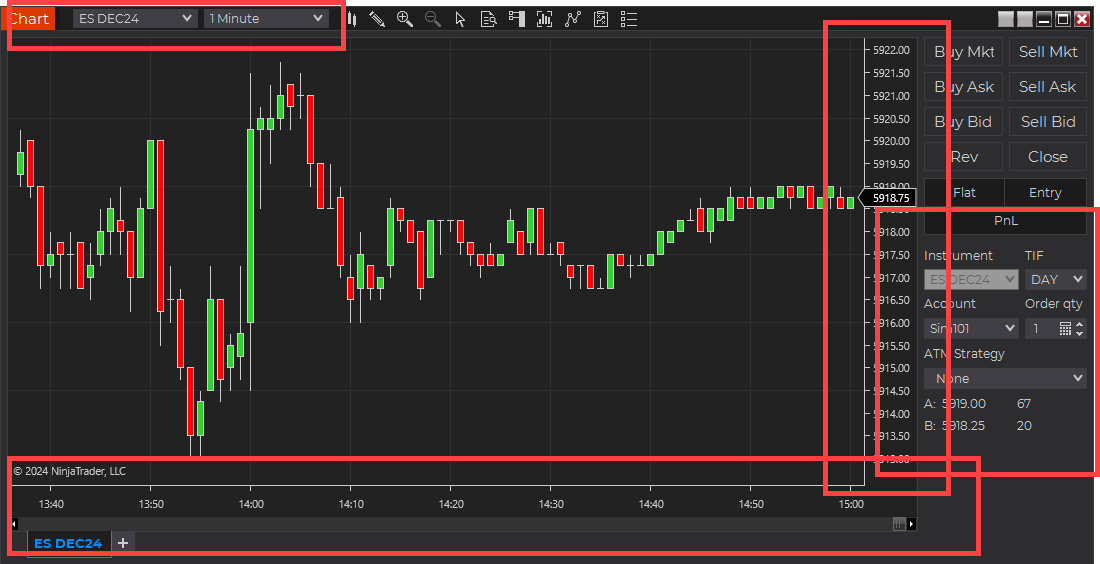Click the current price marker 5918.75
This screenshot has width=1100, height=564.
tap(887, 199)
